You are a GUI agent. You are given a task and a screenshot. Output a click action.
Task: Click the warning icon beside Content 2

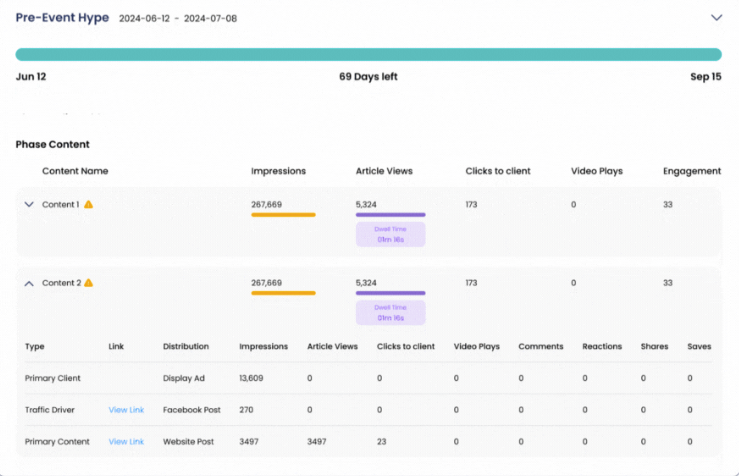click(x=89, y=283)
